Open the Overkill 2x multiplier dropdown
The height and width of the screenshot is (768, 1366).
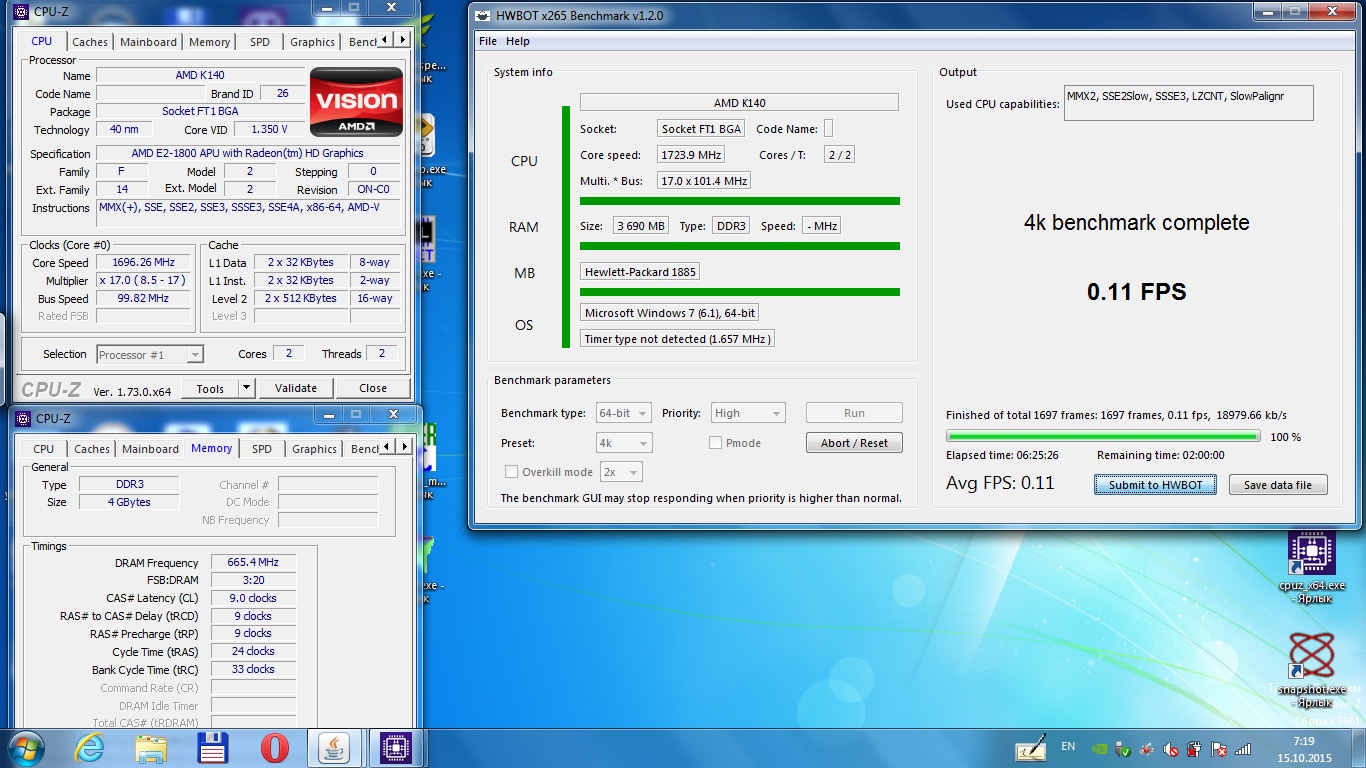coord(621,472)
